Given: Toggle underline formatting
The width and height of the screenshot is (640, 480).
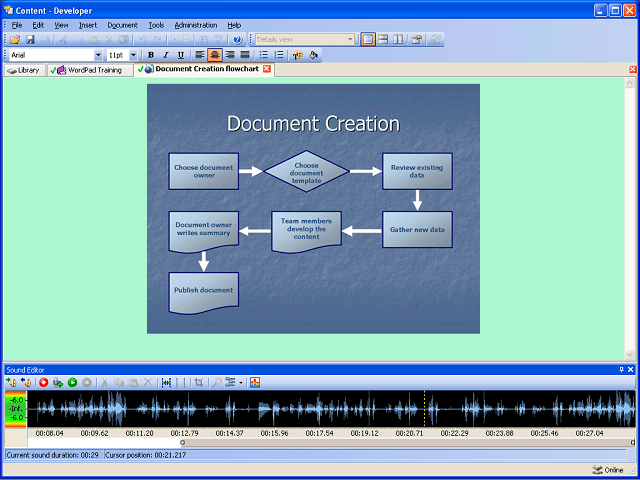Looking at the screenshot, I should (x=181, y=55).
